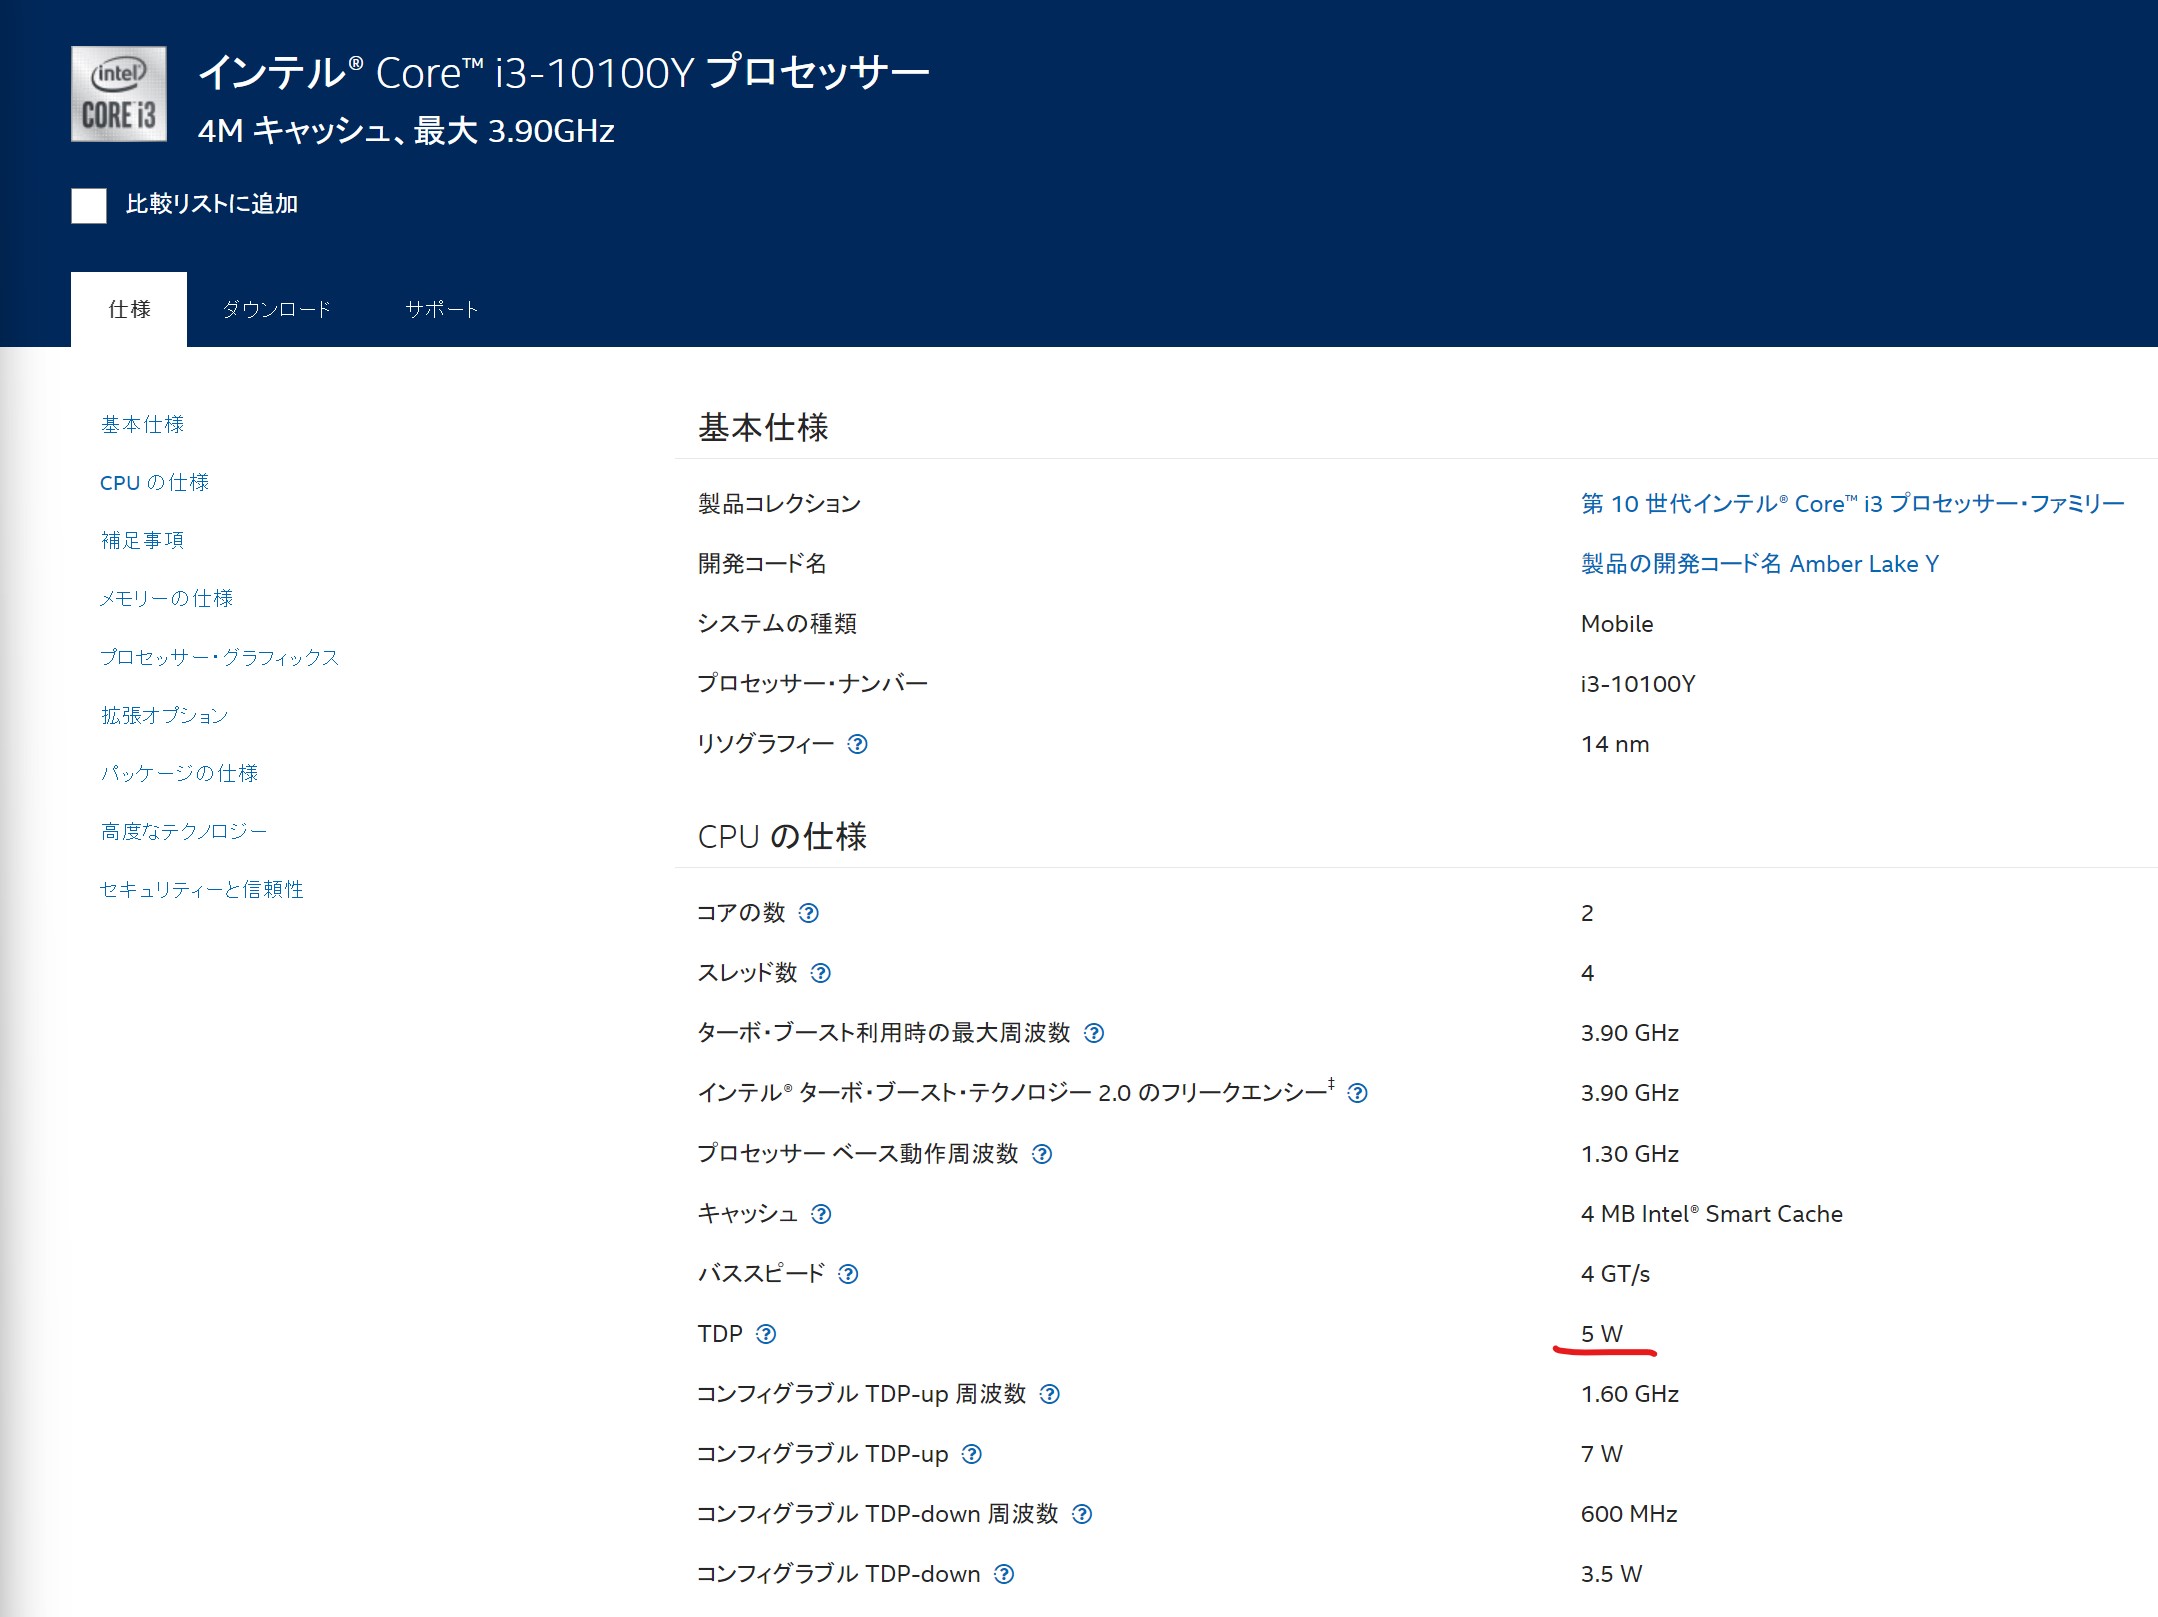Jump to 高度なテクノロジー in sidebar
This screenshot has width=2158, height=1617.
click(184, 831)
